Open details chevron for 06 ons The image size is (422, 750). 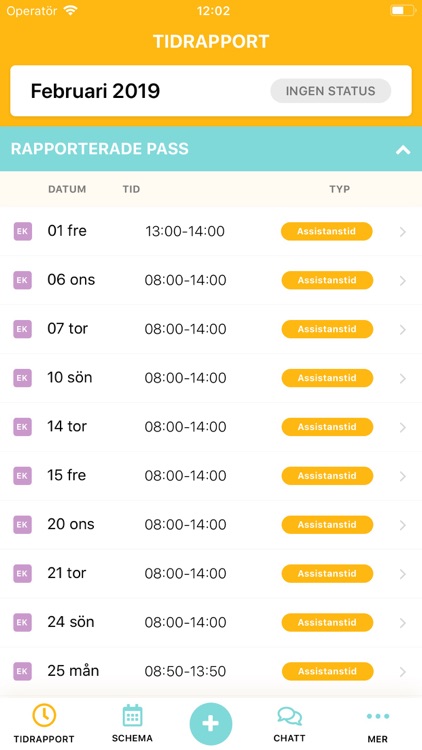(402, 281)
